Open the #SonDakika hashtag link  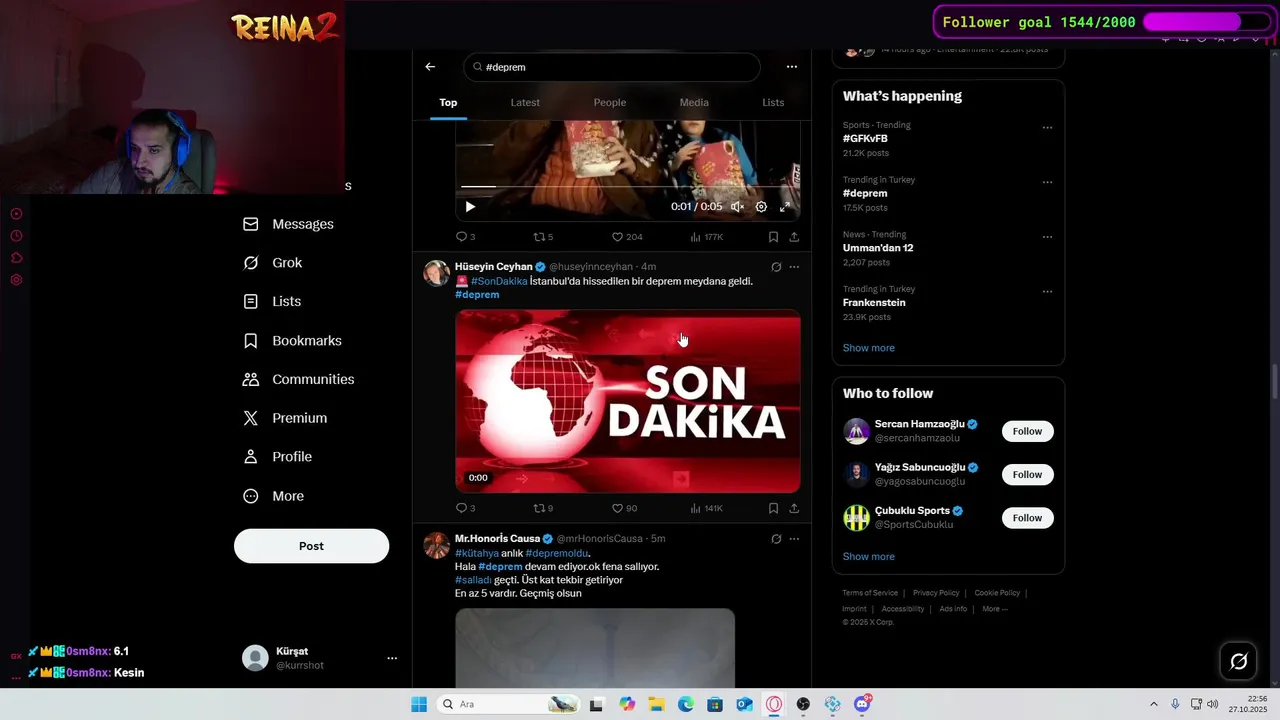(x=499, y=282)
